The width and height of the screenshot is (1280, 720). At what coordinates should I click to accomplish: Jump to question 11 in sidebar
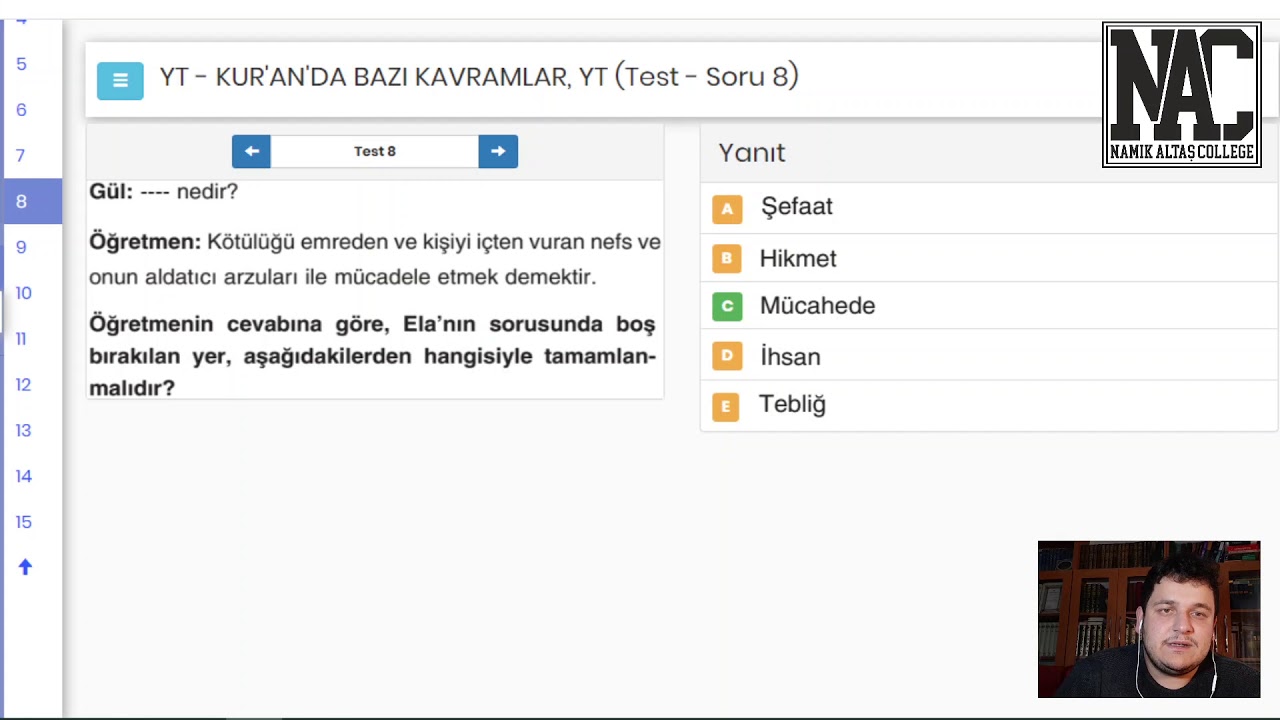[21, 339]
